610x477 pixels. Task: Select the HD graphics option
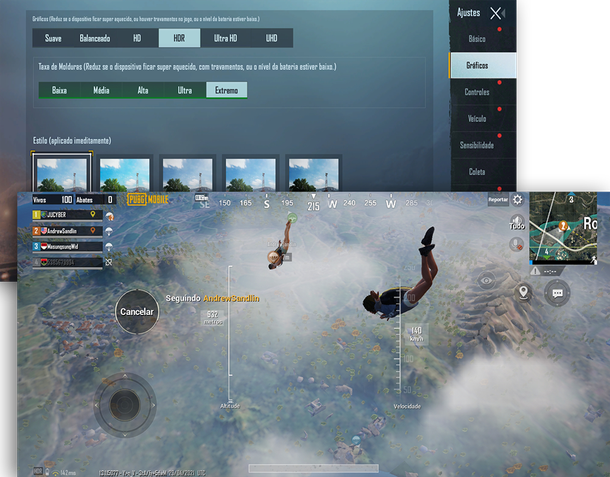137,38
